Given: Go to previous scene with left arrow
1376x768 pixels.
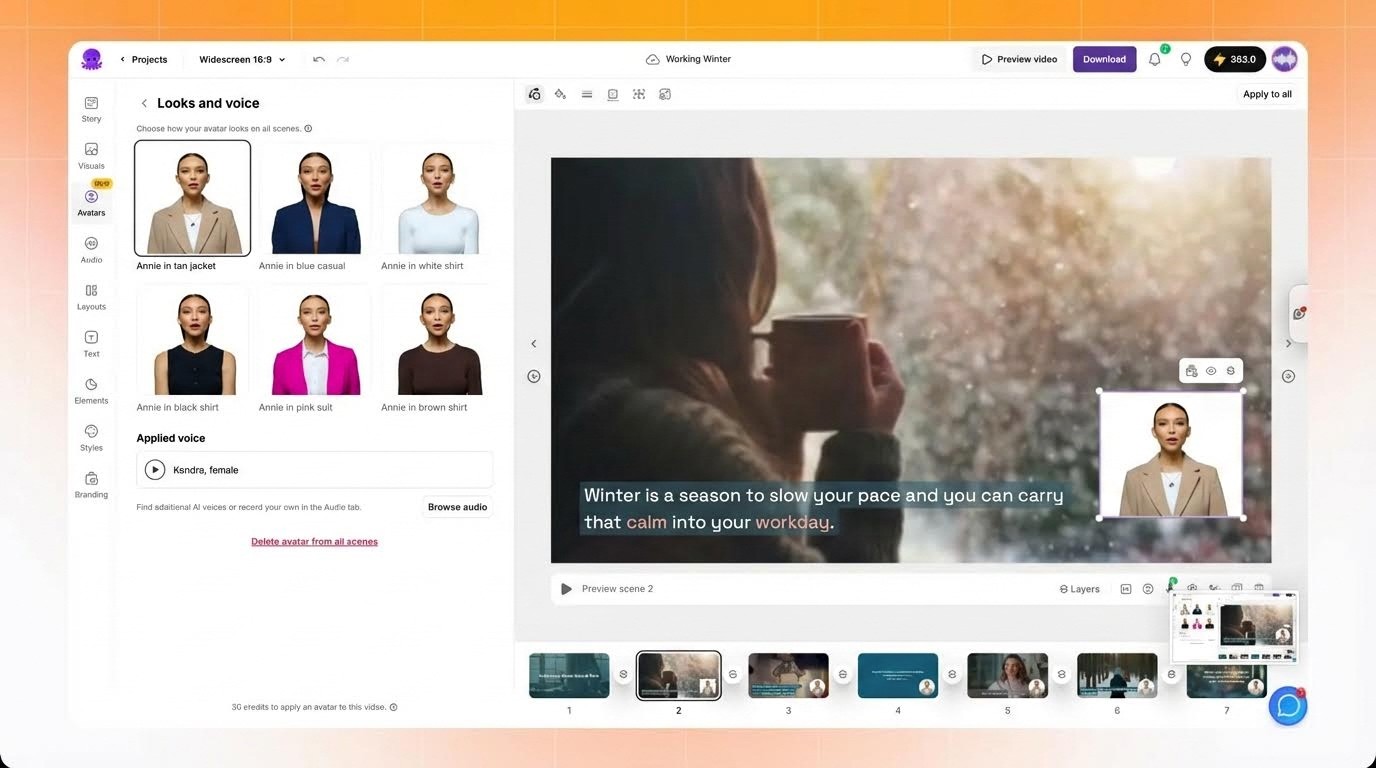Looking at the screenshot, I should pos(534,343).
